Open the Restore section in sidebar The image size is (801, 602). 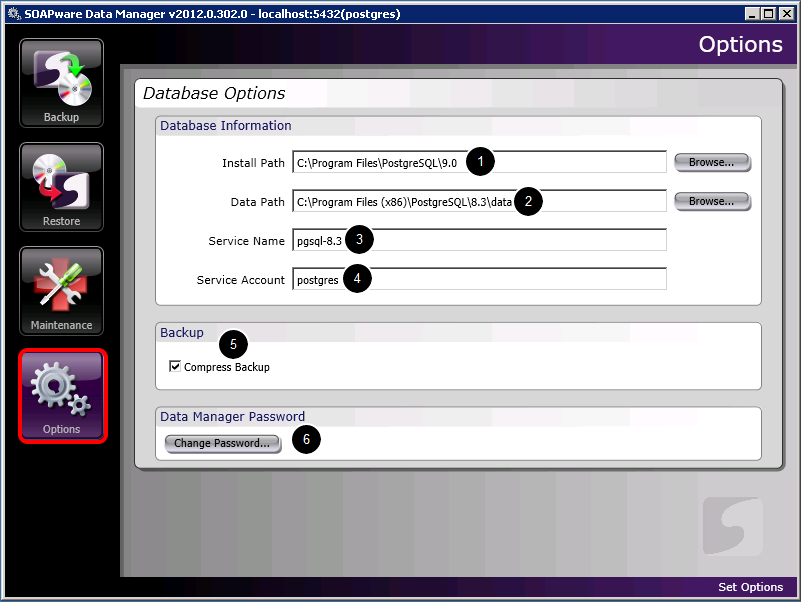(61, 187)
